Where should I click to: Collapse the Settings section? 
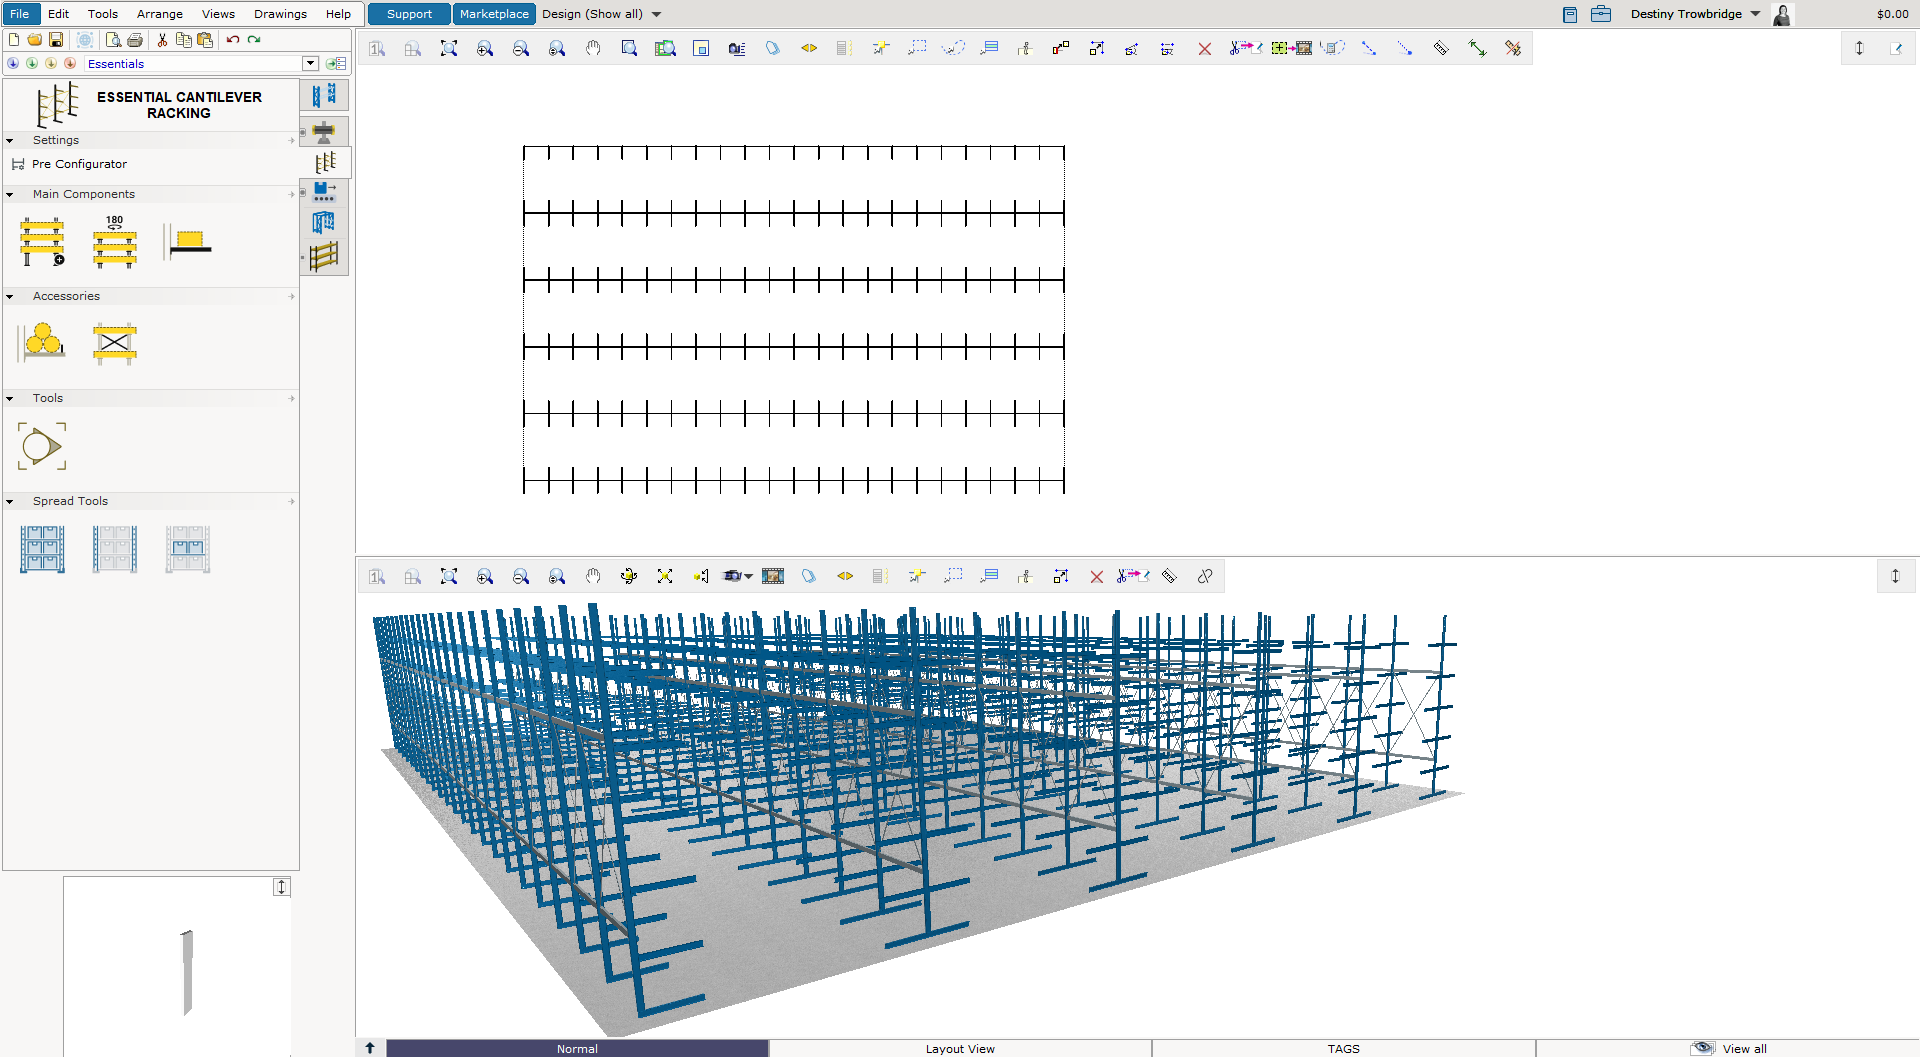click(x=10, y=140)
